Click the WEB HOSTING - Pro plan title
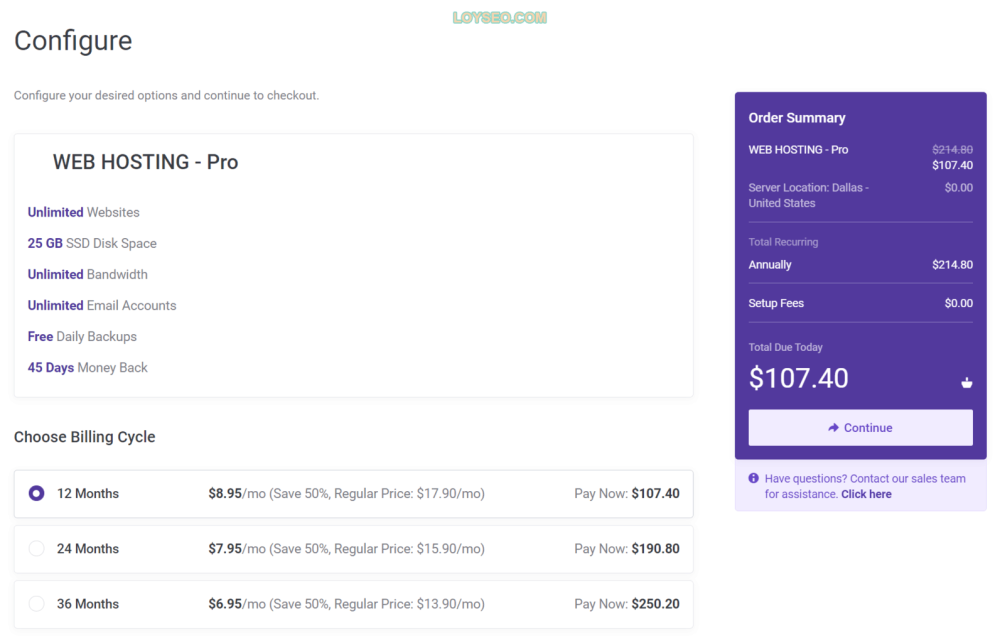The height and width of the screenshot is (643, 1000). 145,162
